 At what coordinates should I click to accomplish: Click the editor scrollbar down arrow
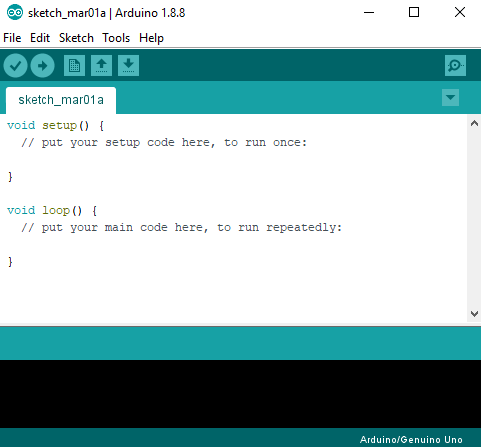[x=474, y=314]
